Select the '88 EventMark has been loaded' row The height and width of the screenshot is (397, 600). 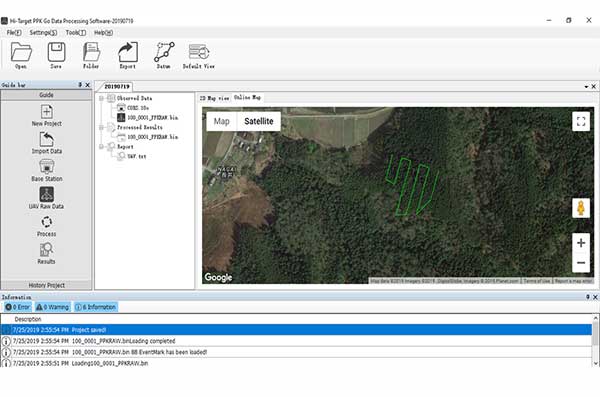click(297, 352)
